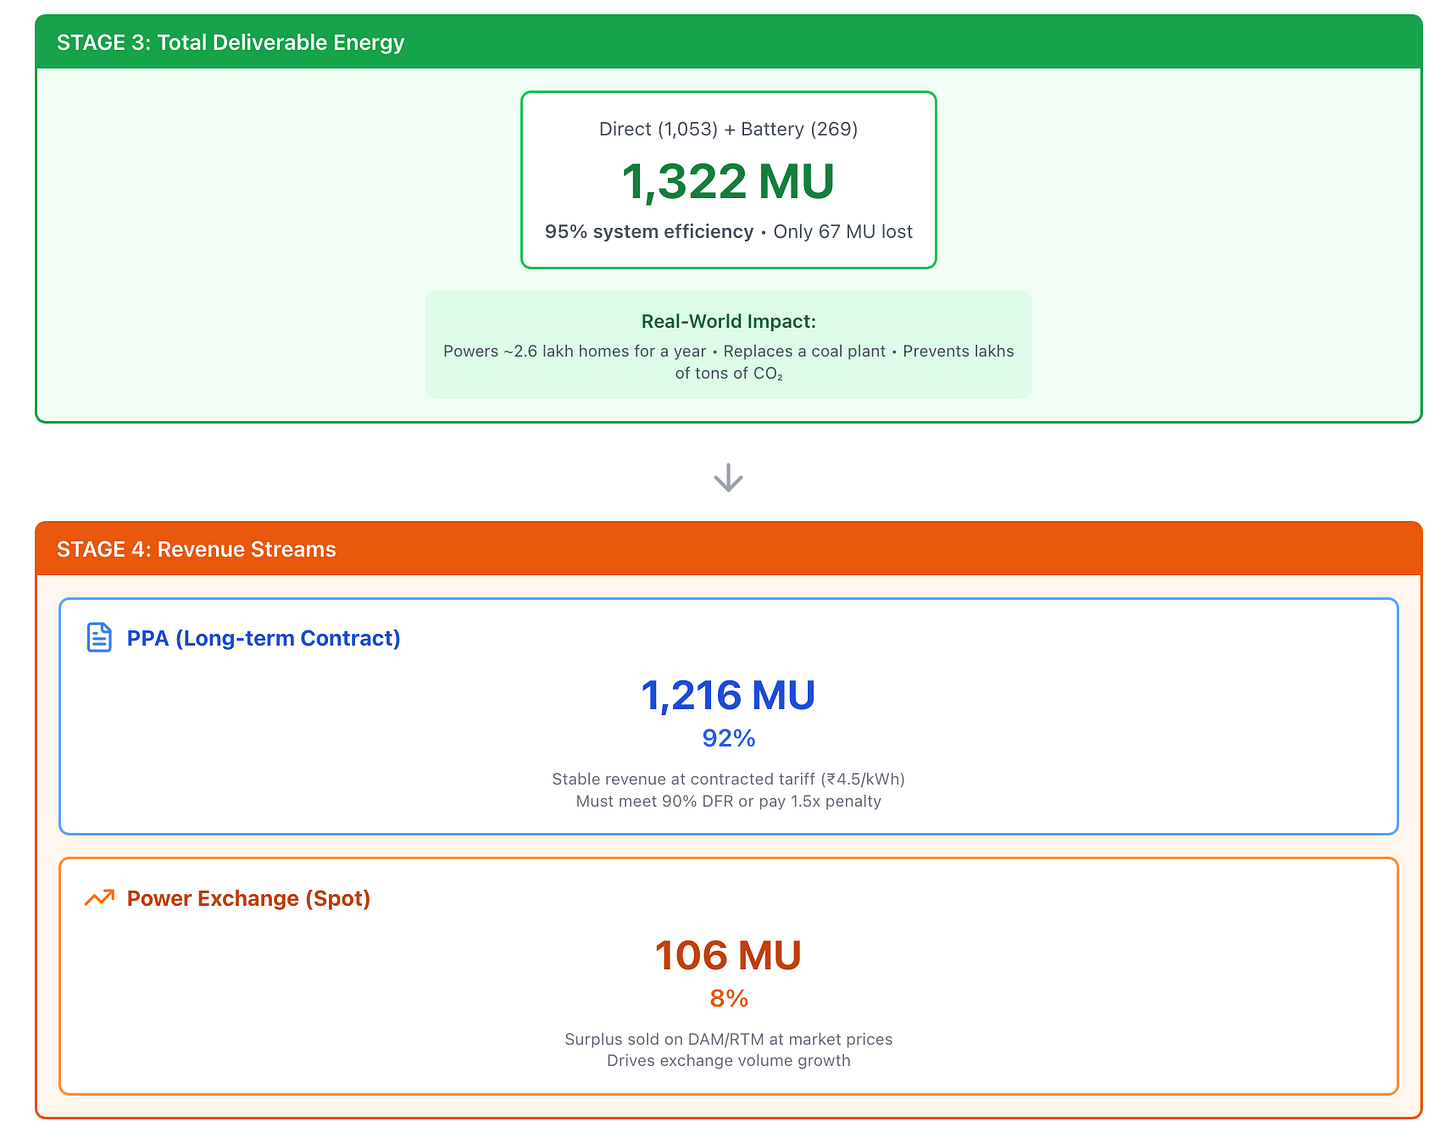Image resolution: width=1456 pixels, height=1137 pixels.
Task: Click 'Stable revenue at contracted tariff' text
Action: [728, 779]
